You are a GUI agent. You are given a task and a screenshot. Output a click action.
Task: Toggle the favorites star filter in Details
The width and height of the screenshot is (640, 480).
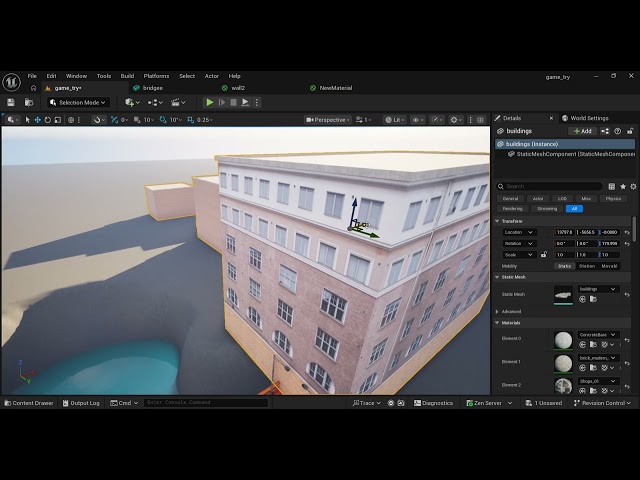623,186
